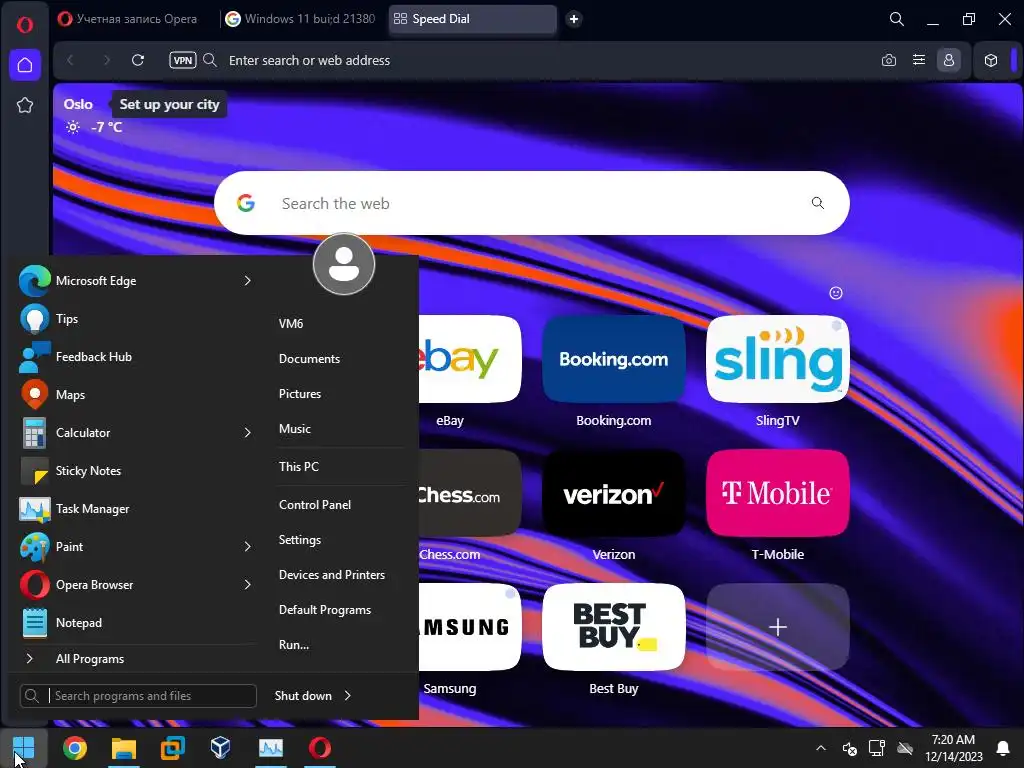Open the eBay speed dial tile
The height and width of the screenshot is (768, 1024).
tap(470, 359)
